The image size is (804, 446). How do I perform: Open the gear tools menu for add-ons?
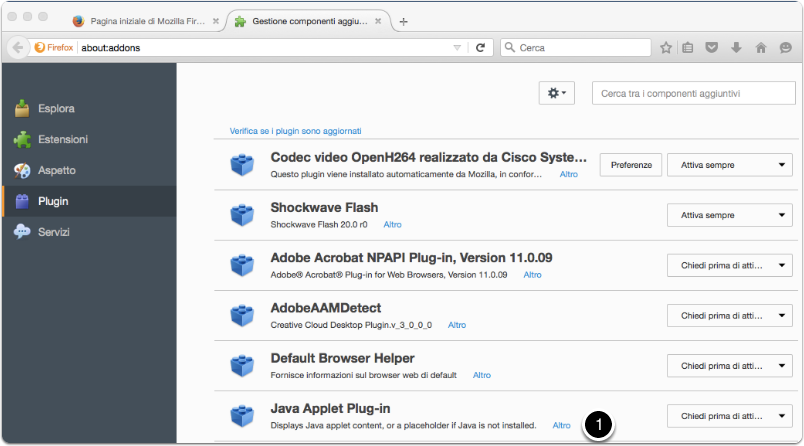pos(556,93)
